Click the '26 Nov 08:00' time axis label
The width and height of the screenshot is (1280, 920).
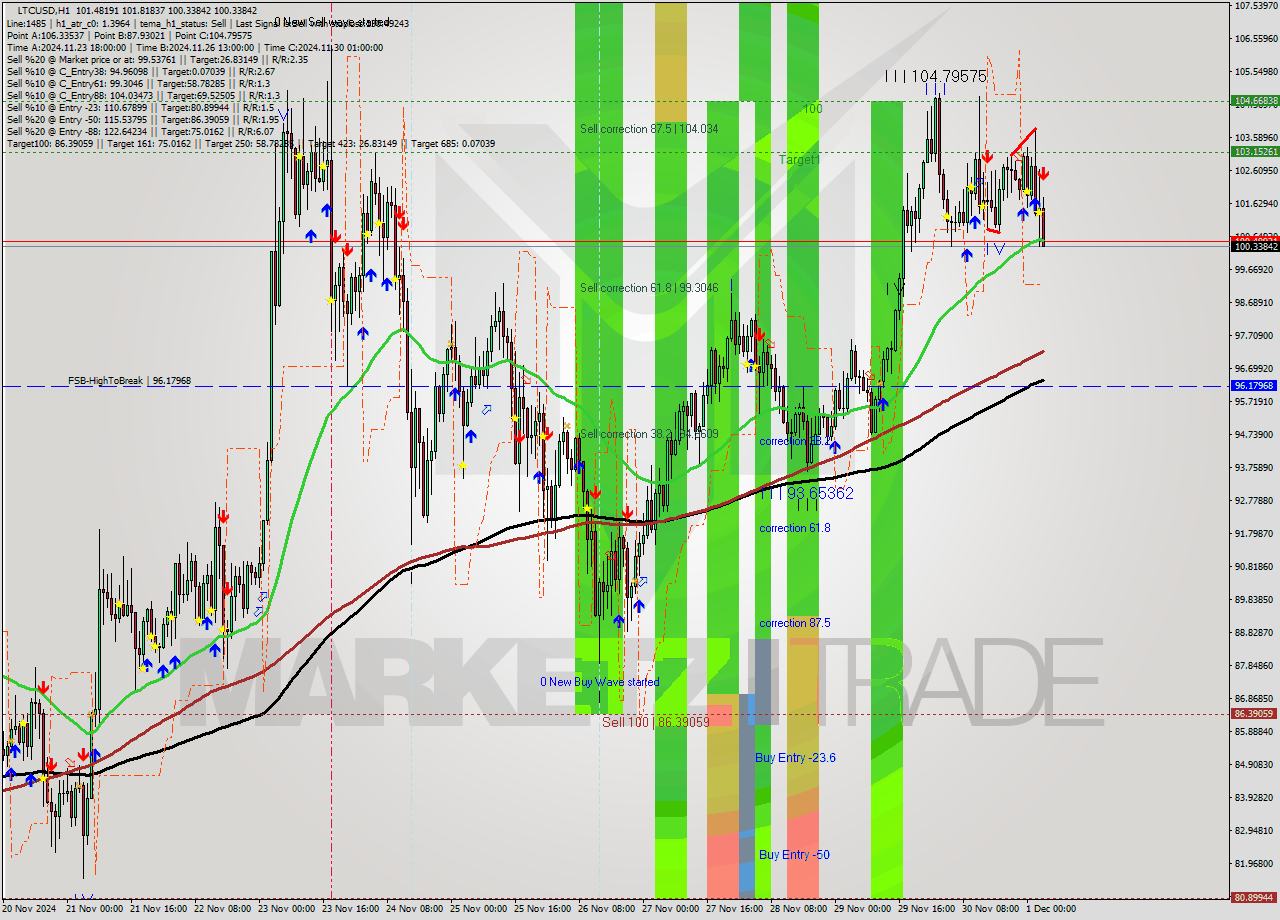(607, 909)
